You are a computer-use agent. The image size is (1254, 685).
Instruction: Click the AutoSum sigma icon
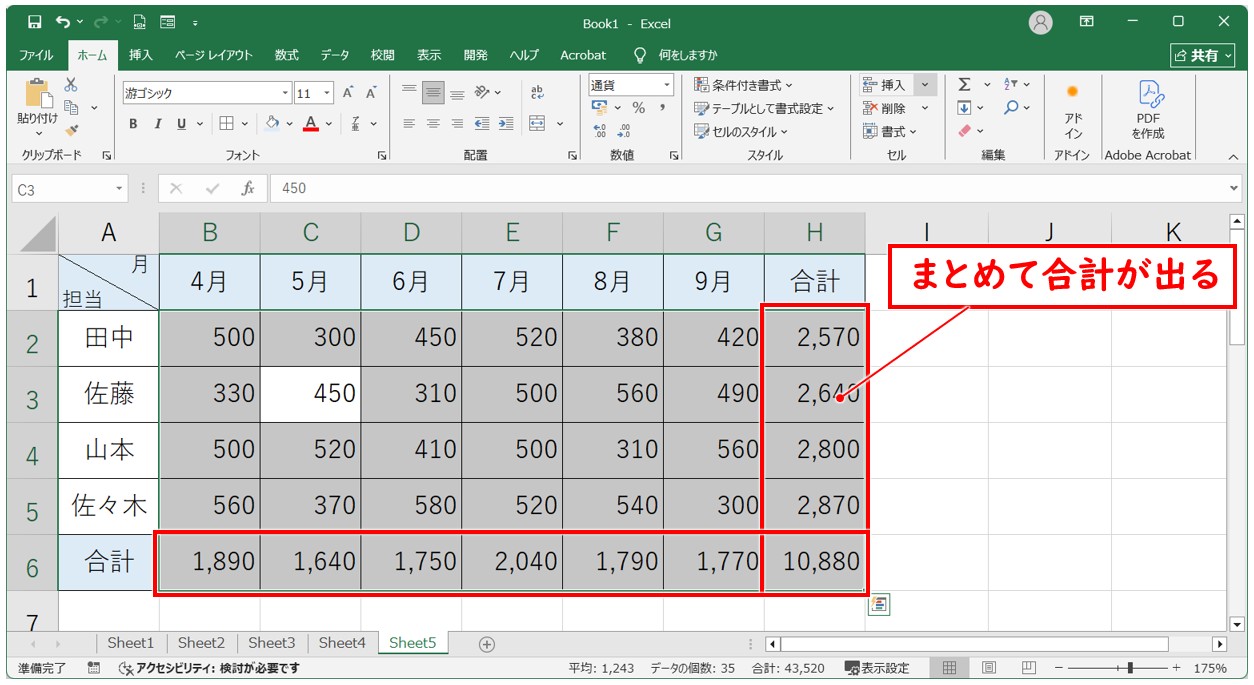[x=964, y=85]
